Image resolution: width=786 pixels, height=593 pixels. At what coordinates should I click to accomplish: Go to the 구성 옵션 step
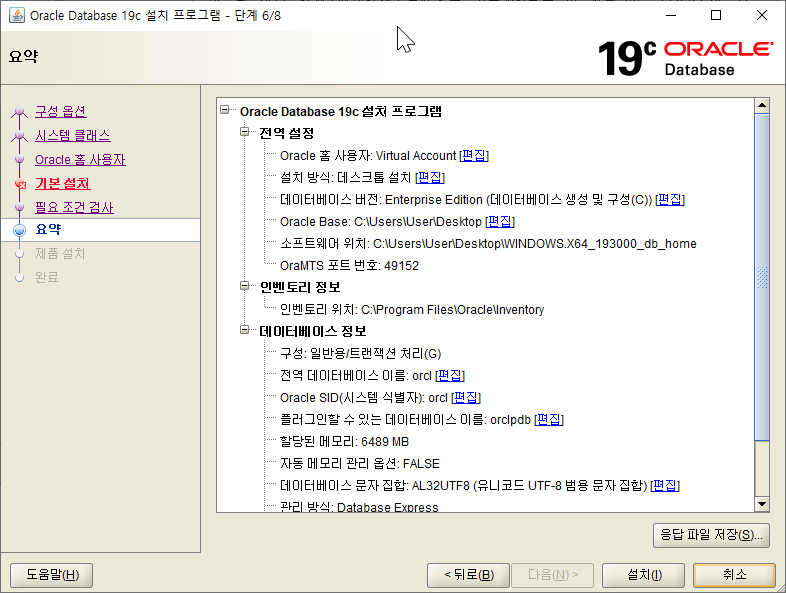click(61, 111)
